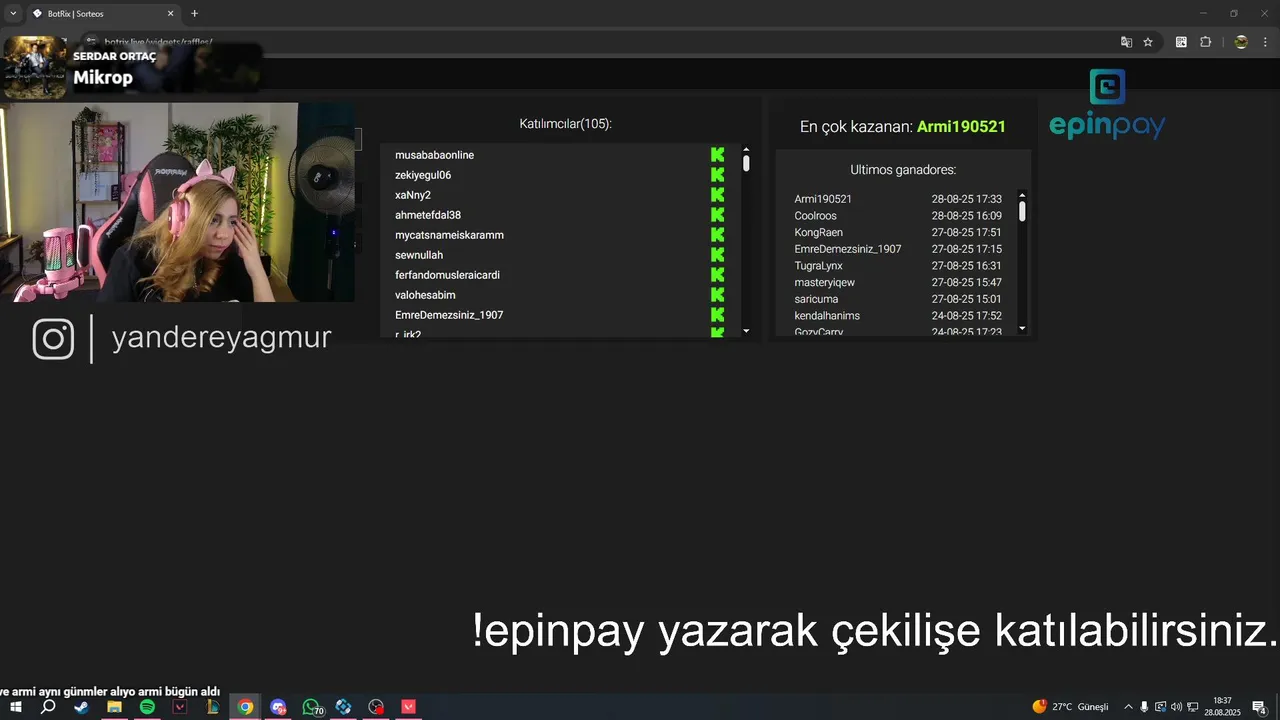Click the Kick icon on the sewnullah row
This screenshot has width=1280, height=720.
coord(717,255)
